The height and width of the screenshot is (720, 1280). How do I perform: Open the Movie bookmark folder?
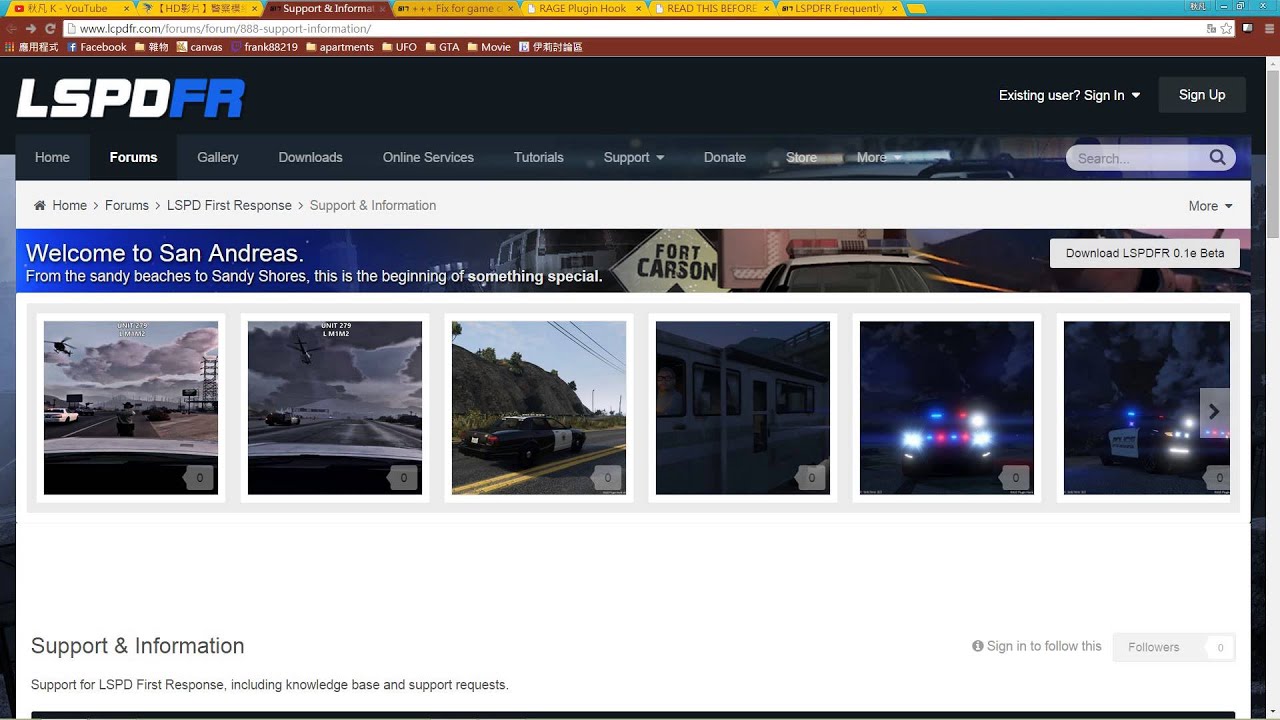click(489, 47)
